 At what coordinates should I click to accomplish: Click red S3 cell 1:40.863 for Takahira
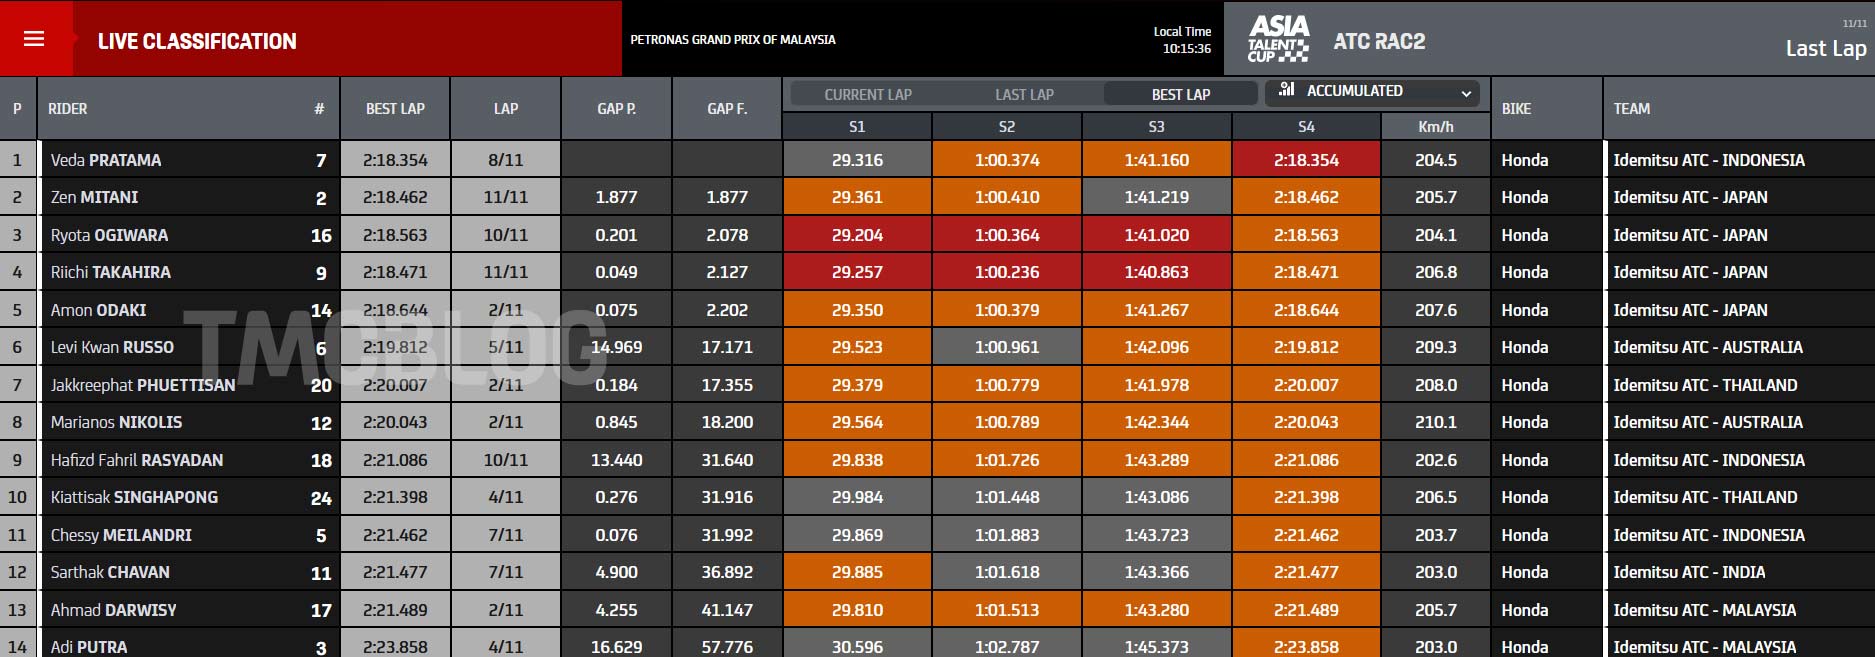pos(1156,272)
